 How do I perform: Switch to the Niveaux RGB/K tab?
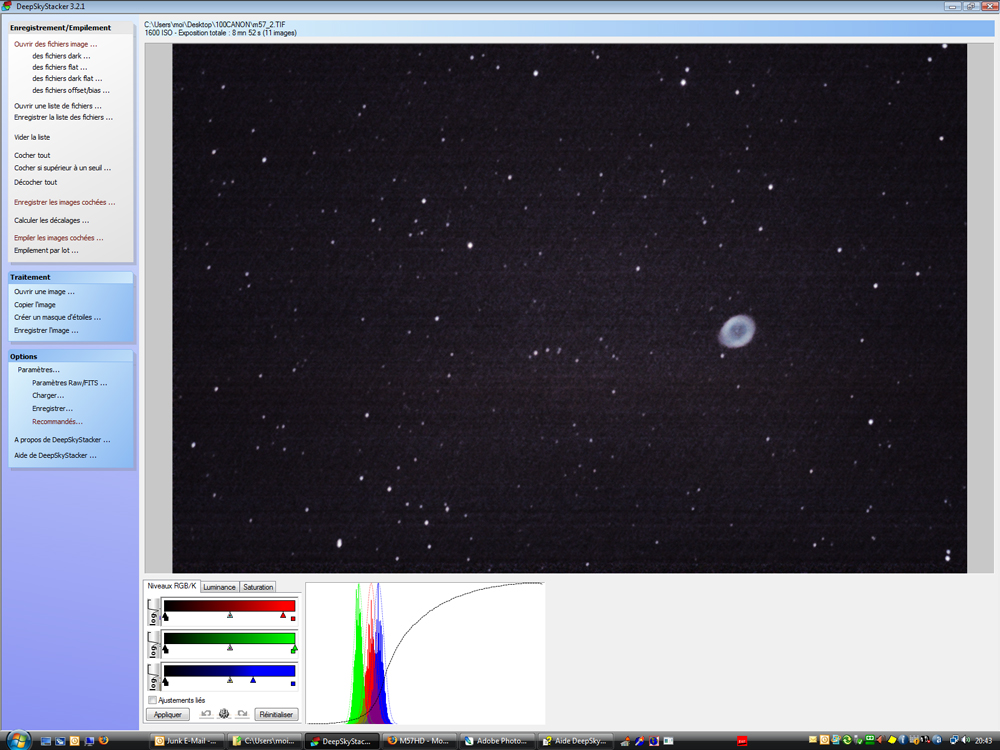click(172, 585)
